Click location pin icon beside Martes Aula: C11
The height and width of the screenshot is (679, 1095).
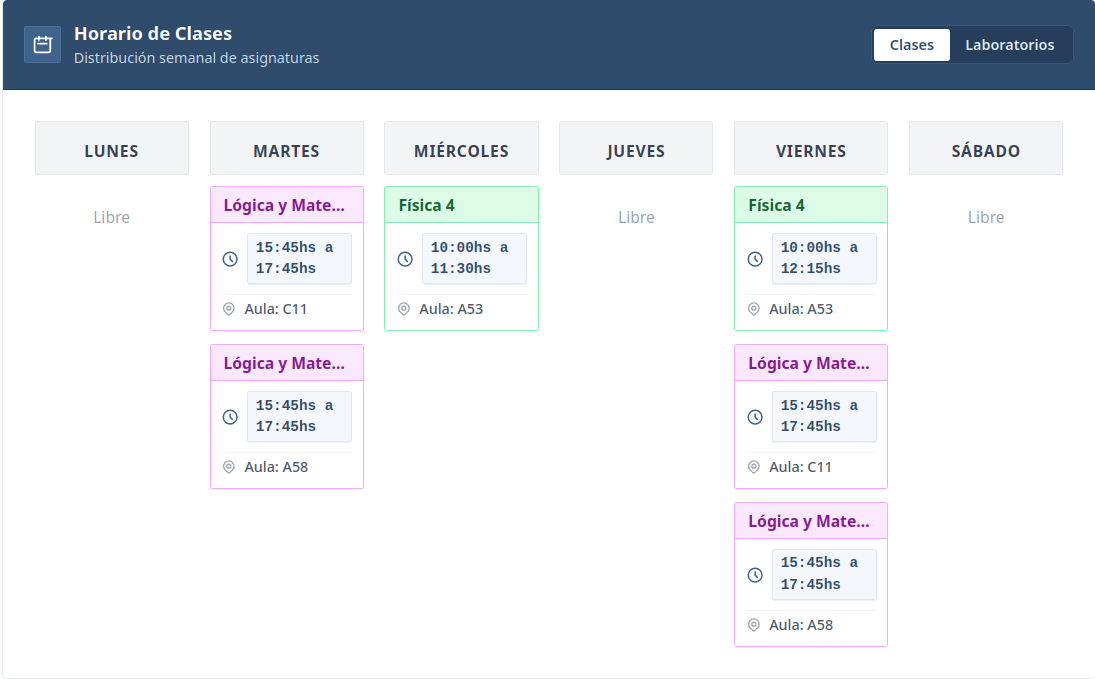pyautogui.click(x=228, y=309)
